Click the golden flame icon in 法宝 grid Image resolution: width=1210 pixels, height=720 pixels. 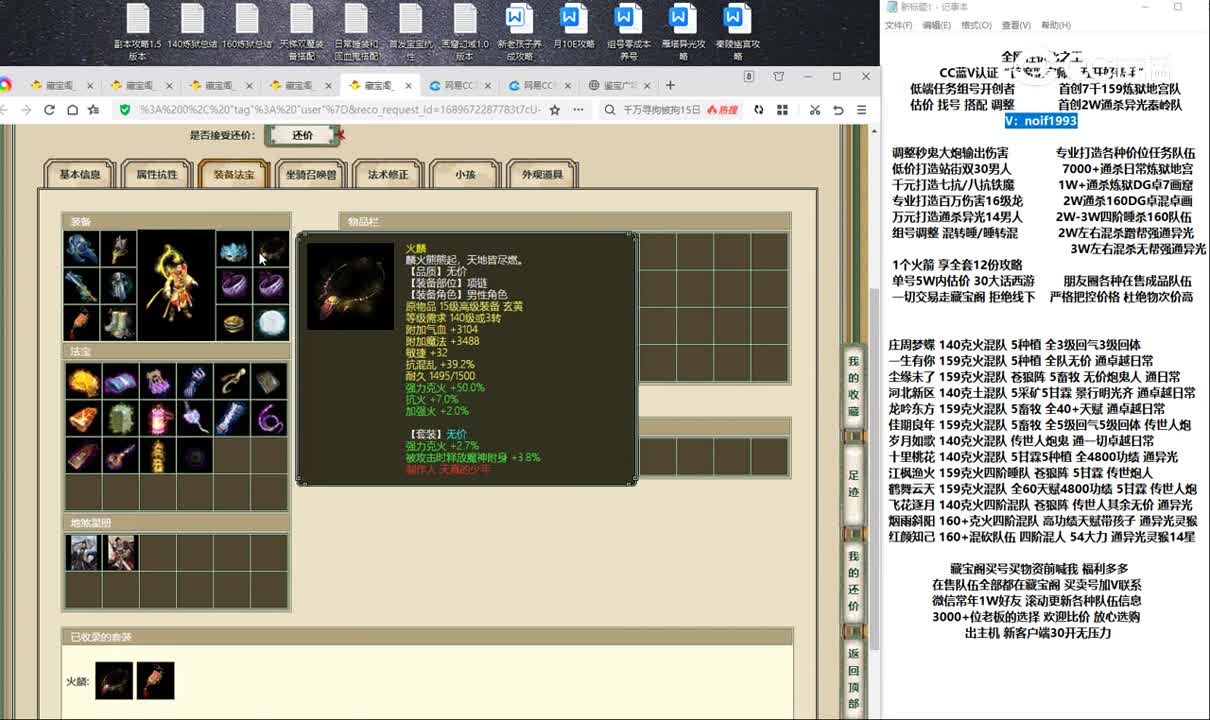tap(83, 381)
